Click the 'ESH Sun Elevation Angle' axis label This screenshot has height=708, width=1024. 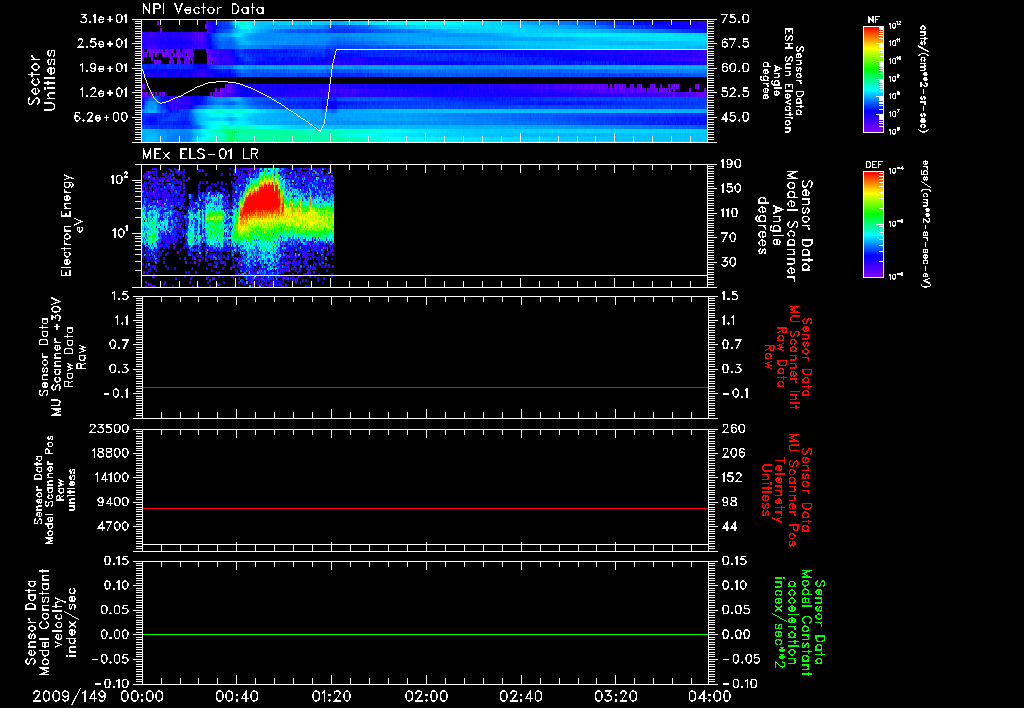click(x=782, y=80)
